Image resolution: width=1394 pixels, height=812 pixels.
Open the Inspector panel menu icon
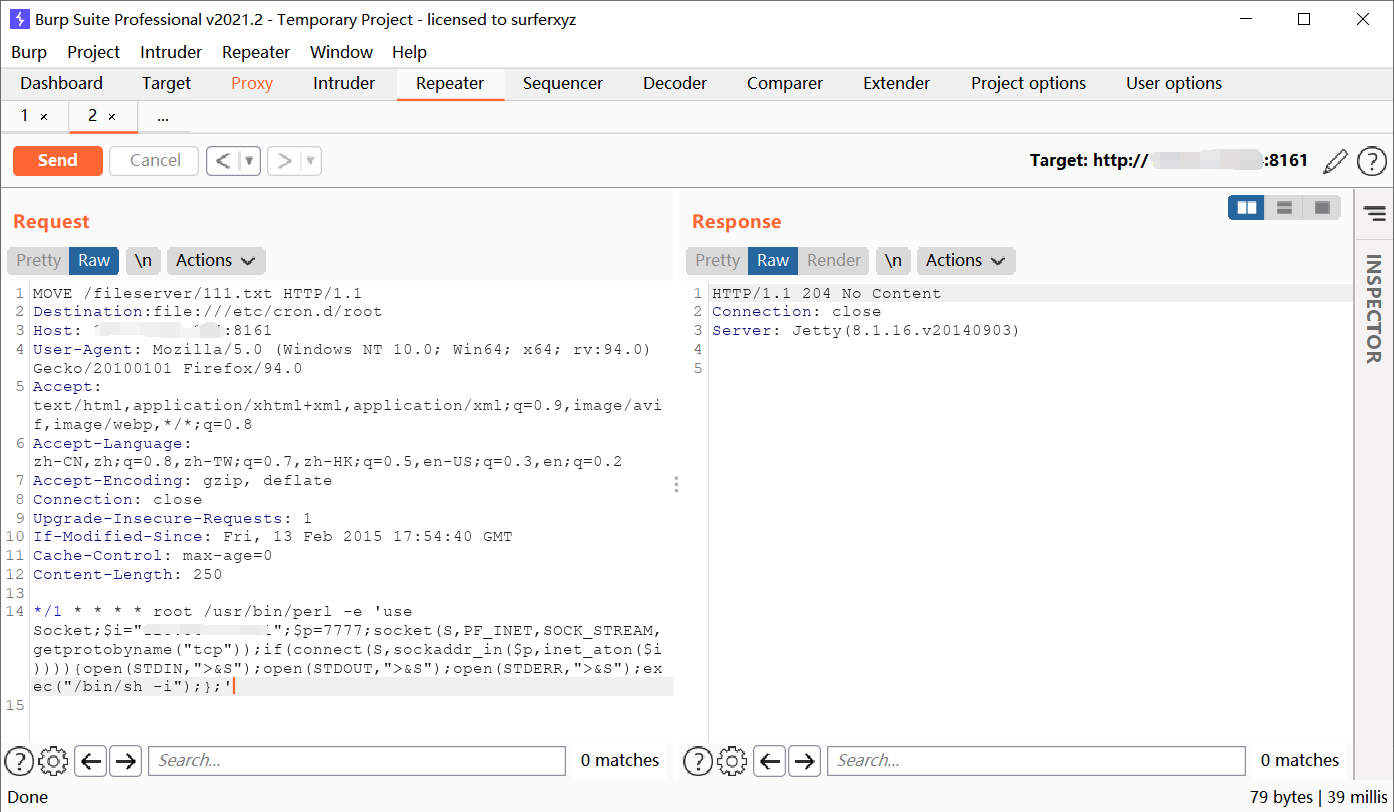coord(1374,213)
